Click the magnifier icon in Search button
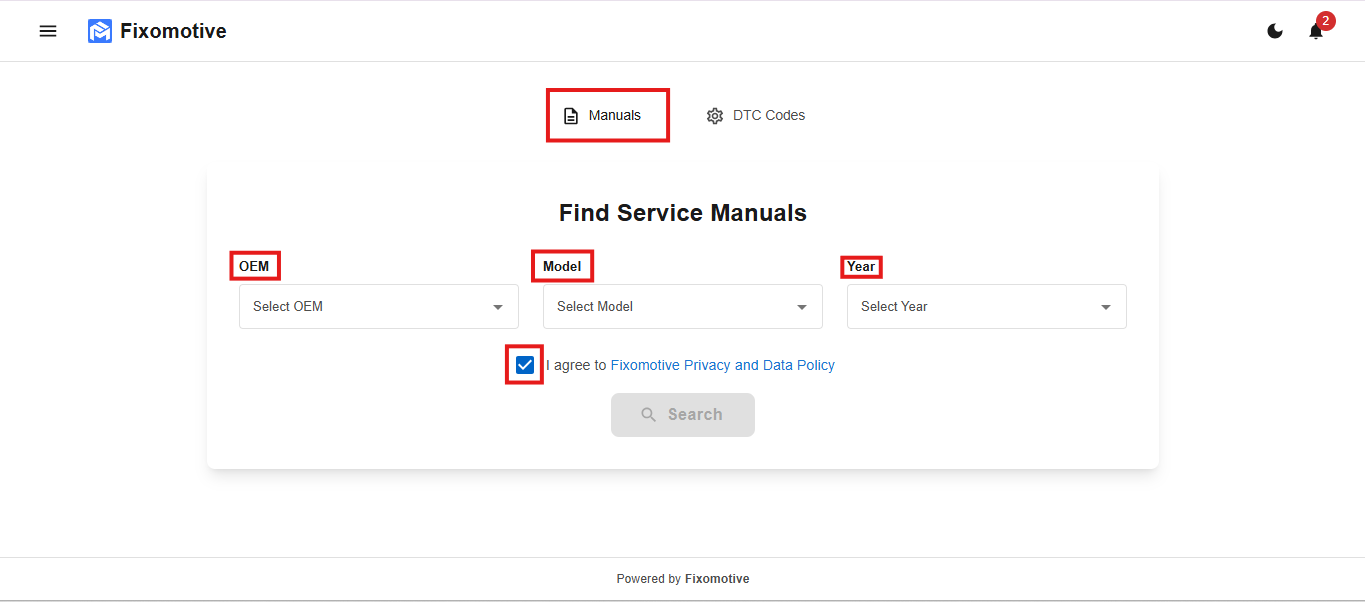Viewport: 1365px width, 602px height. click(649, 415)
